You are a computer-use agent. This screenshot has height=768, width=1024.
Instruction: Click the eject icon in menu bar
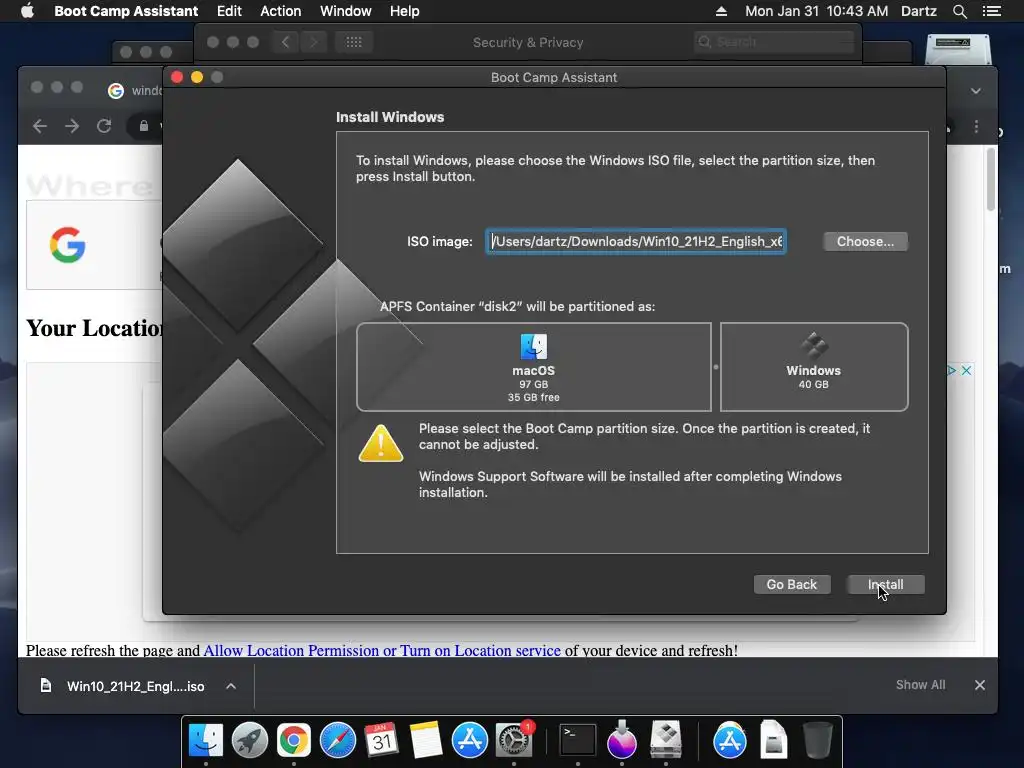[x=721, y=11]
